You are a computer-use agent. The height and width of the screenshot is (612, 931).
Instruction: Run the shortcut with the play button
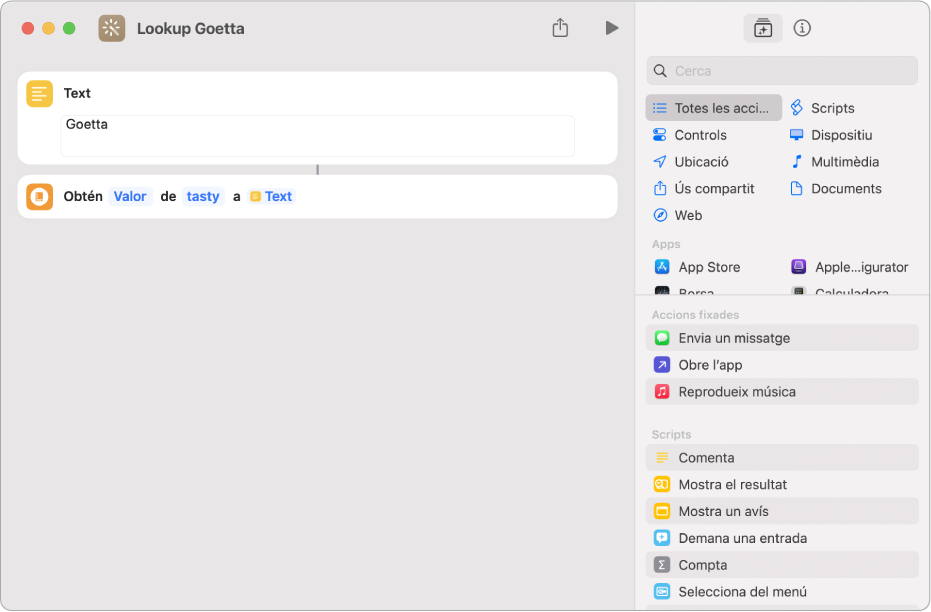click(x=612, y=28)
